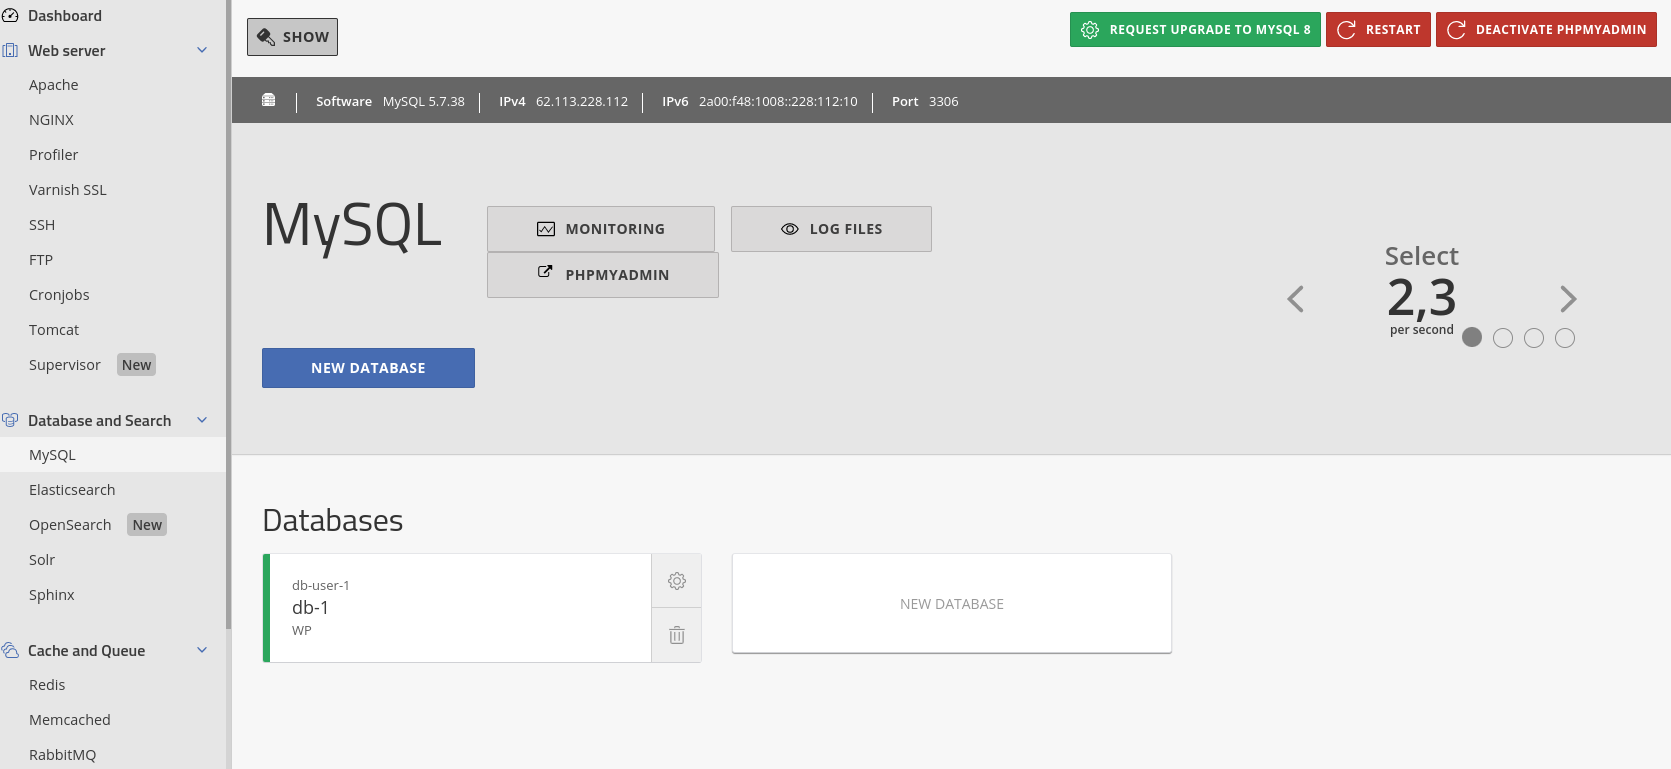Click the restart circular arrow icon
1671x769 pixels.
[x=1347, y=30]
